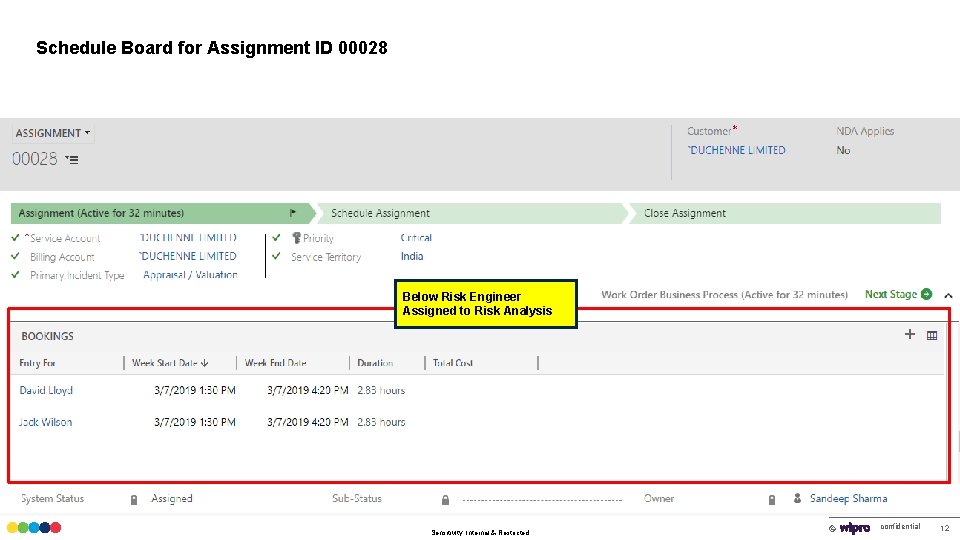Open Billing Account value DUCHENNE LIMITED
This screenshot has height=540, width=960.
[187, 256]
